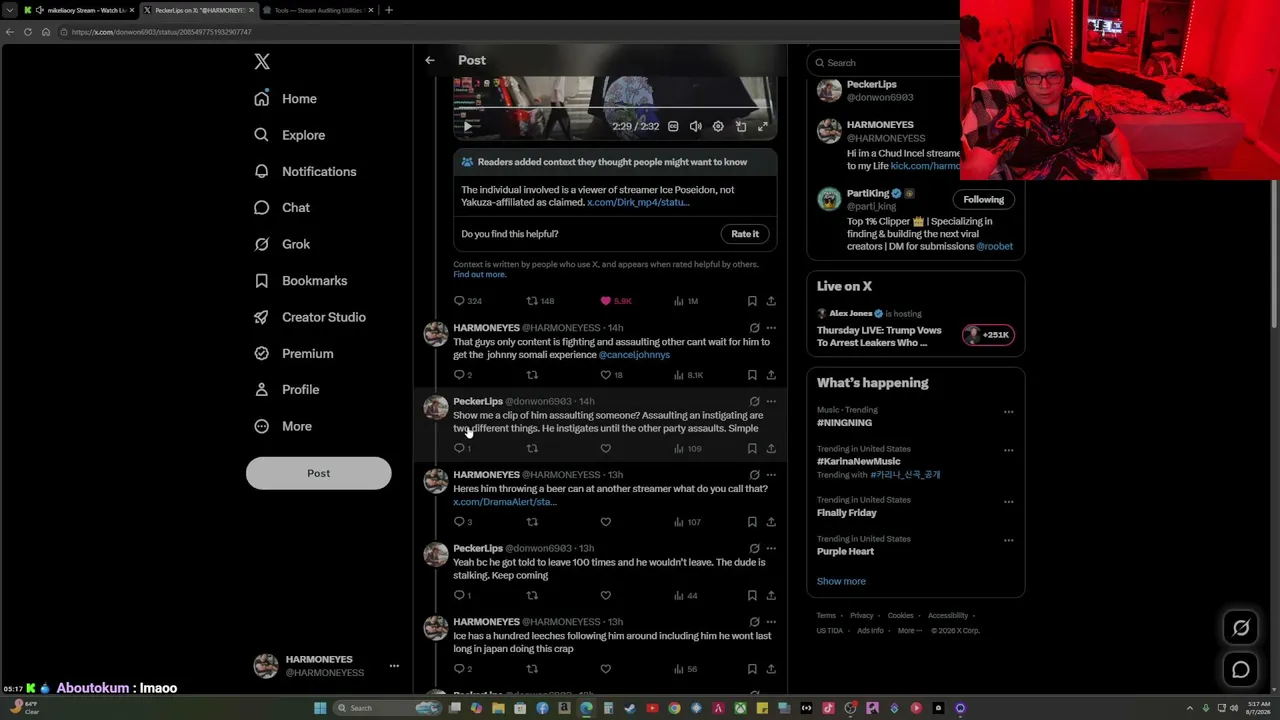
Task: Bookmark the 'Heres him throwing a beer can' tweet
Action: point(752,522)
